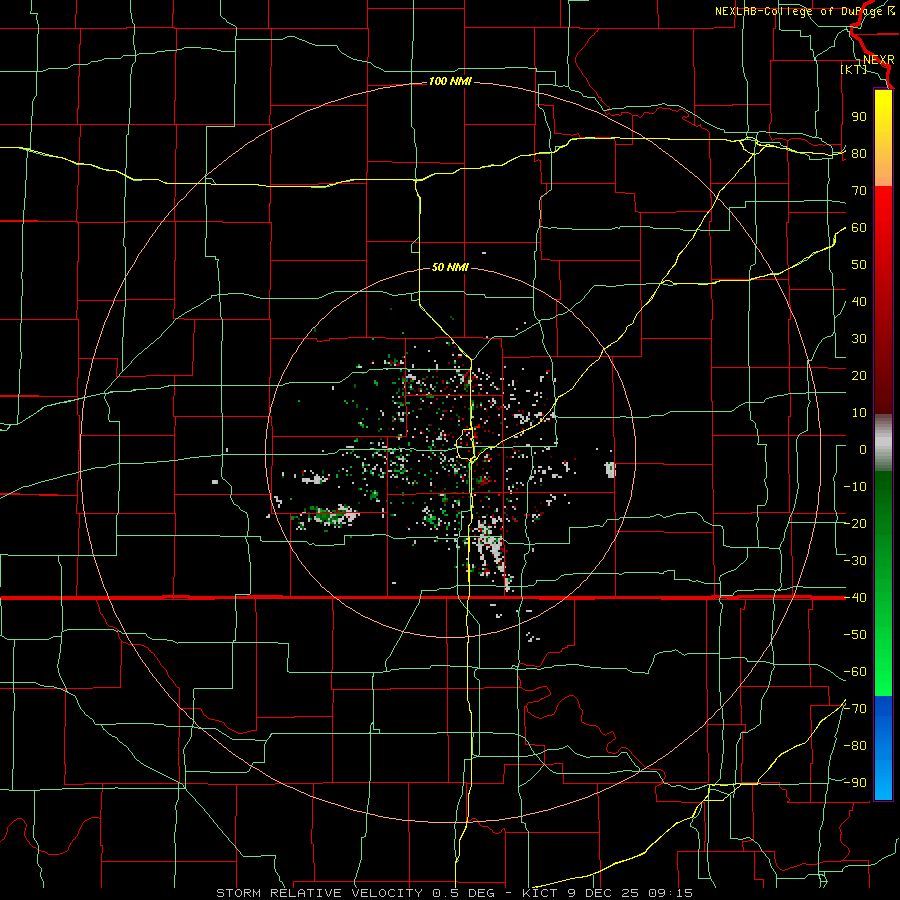Click the gray zero-velocity segment of color bar
This screenshot has width=900, height=900.
883,443
